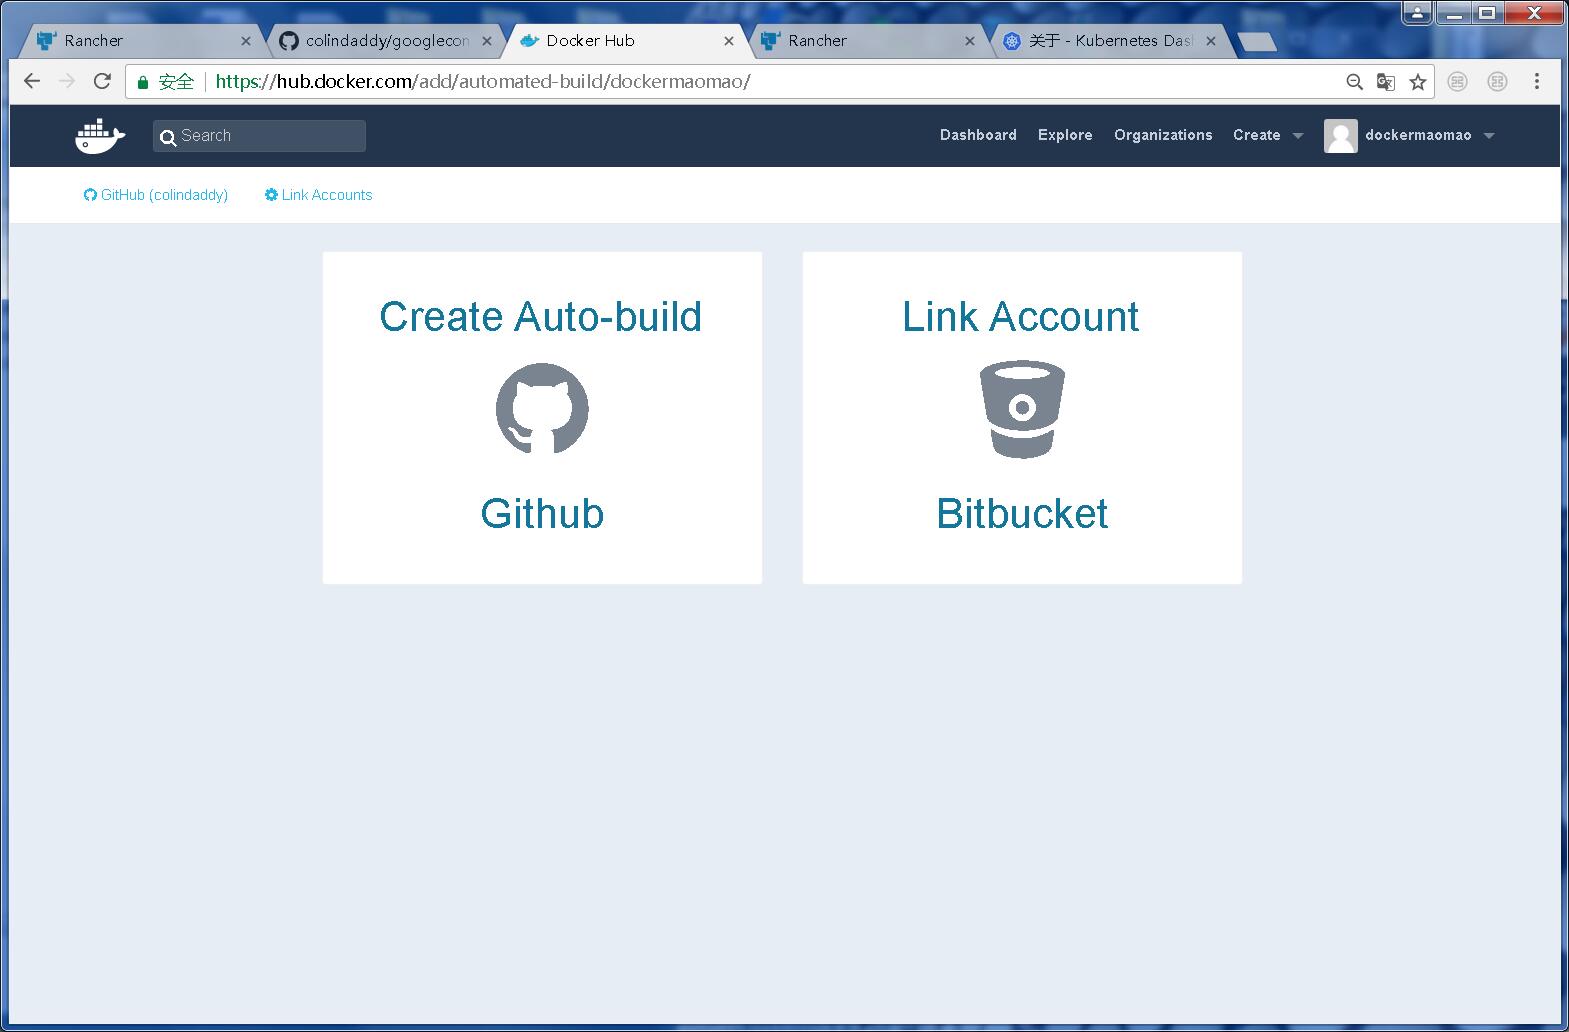Reload the page with the refresh icon

[102, 82]
